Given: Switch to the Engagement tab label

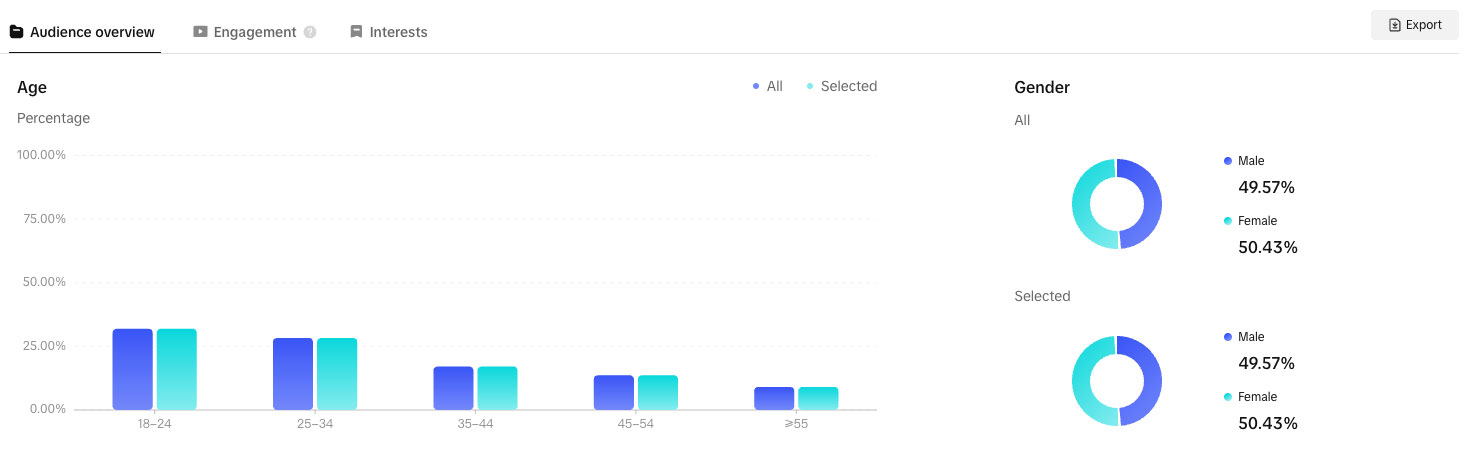Looking at the screenshot, I should pos(255,32).
